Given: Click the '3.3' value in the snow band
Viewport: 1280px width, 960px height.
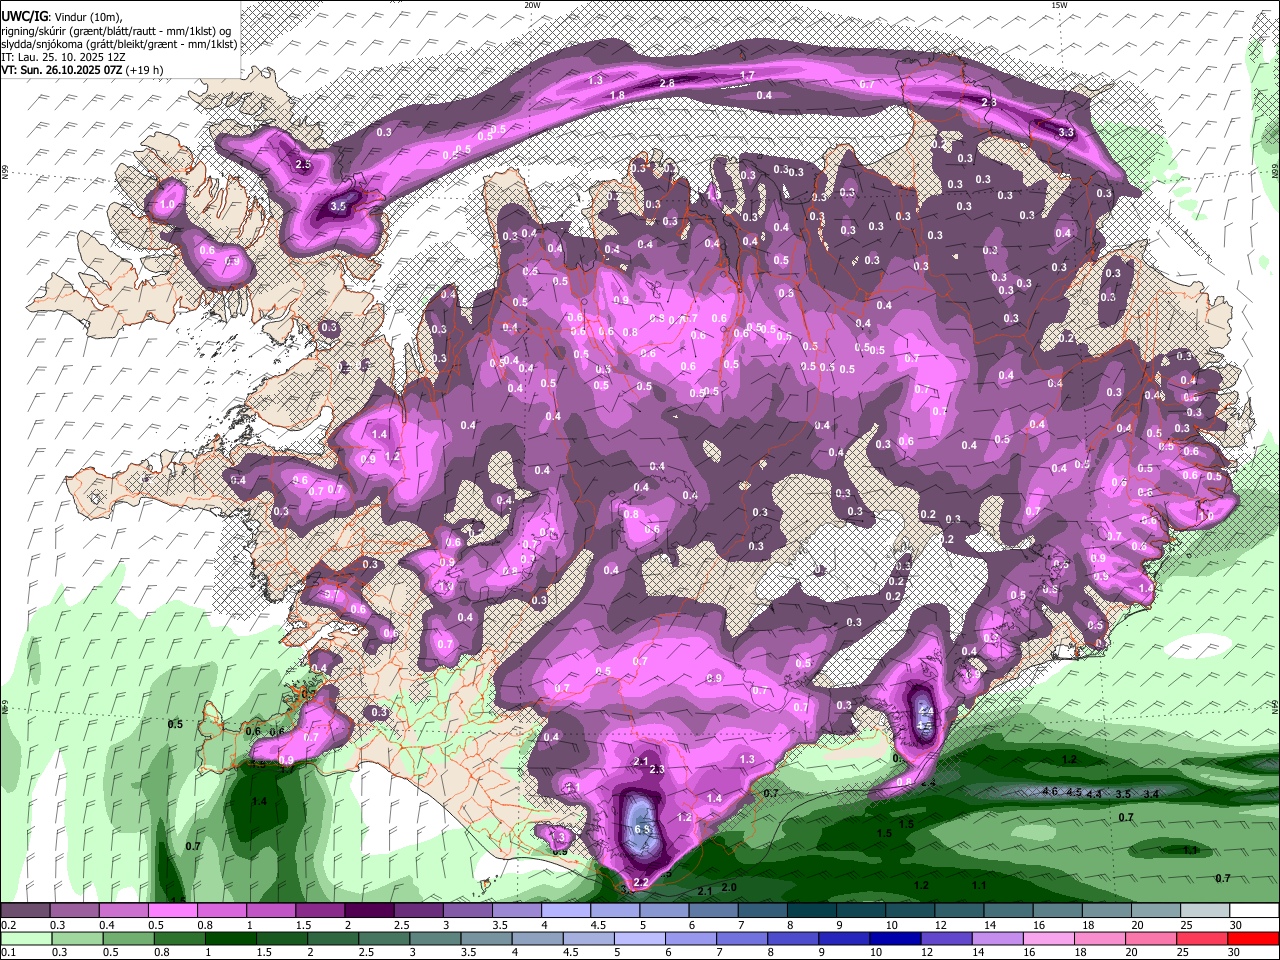Looking at the screenshot, I should click(1065, 132).
